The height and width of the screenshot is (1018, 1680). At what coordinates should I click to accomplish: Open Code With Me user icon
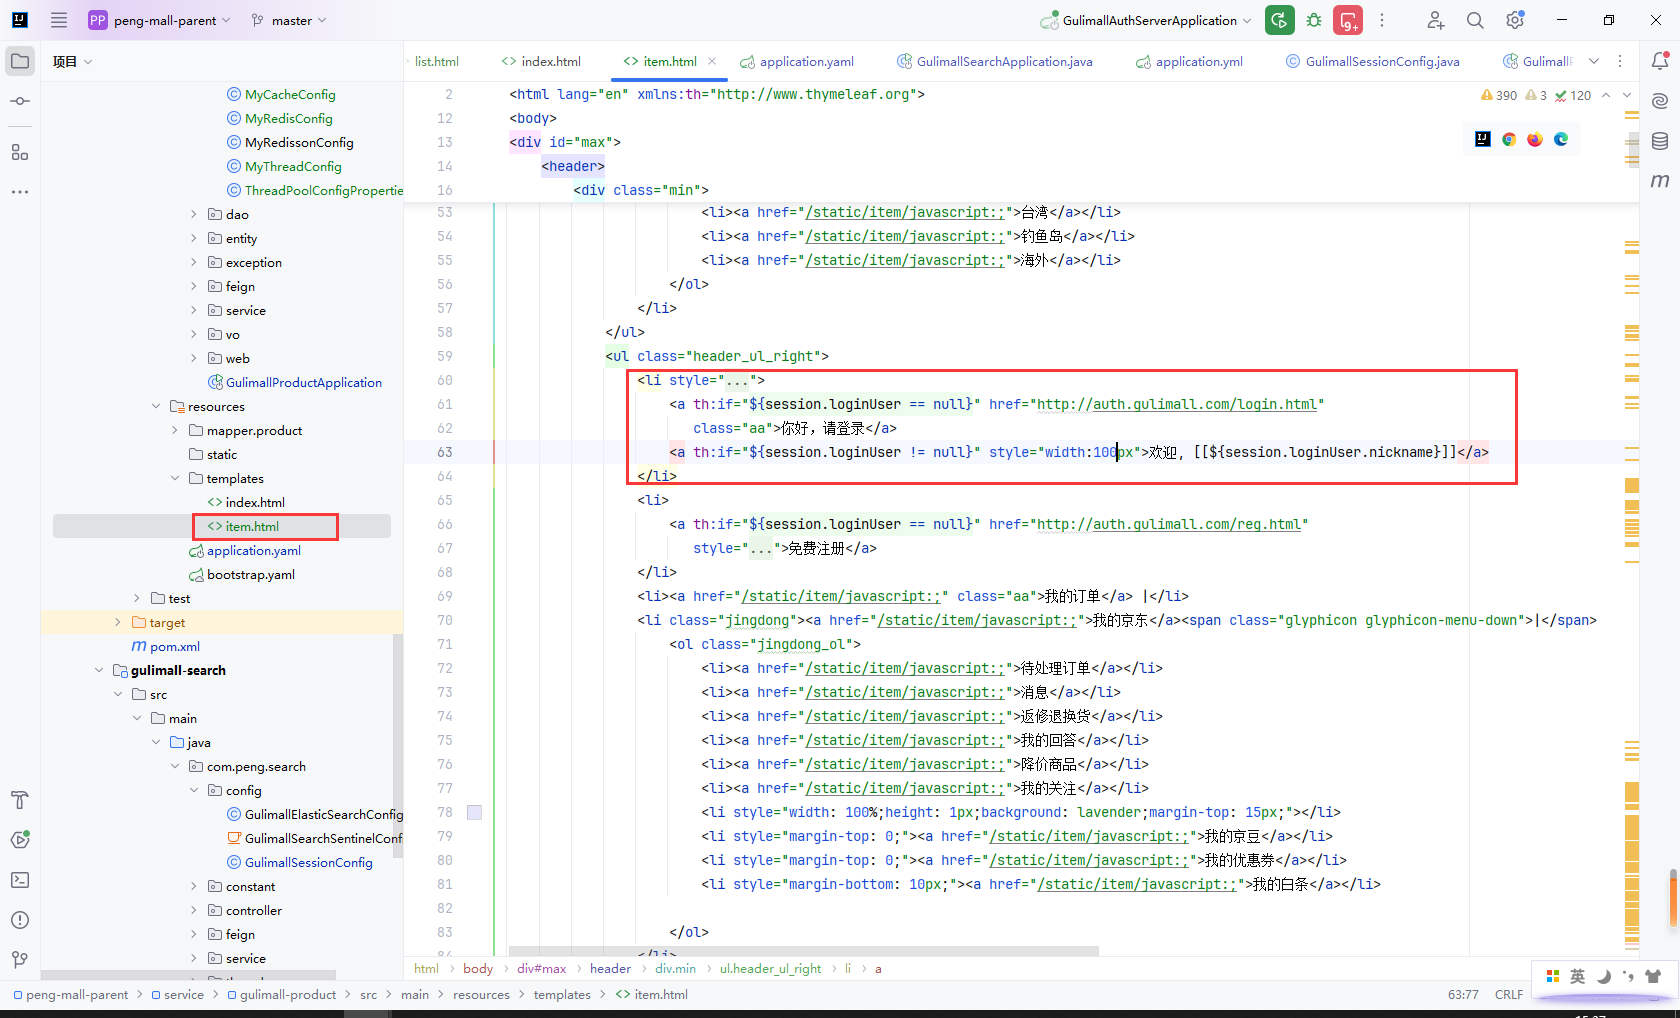click(1435, 20)
